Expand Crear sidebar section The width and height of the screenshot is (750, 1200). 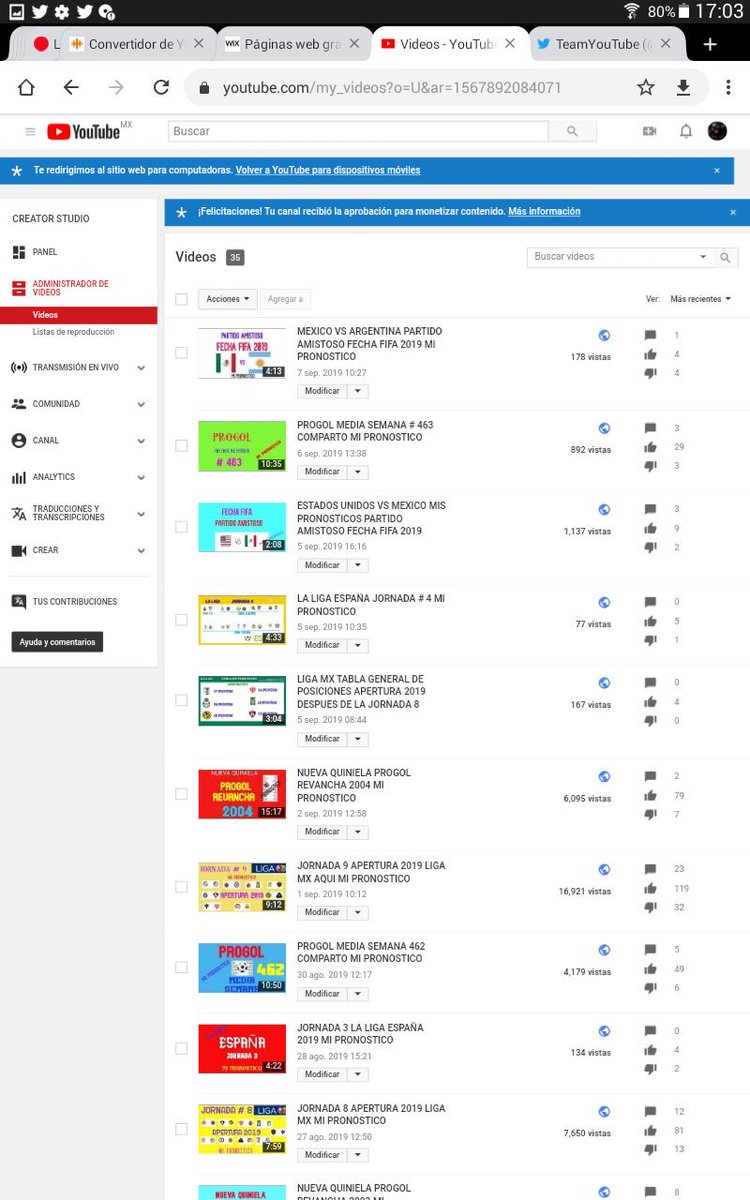point(141,551)
